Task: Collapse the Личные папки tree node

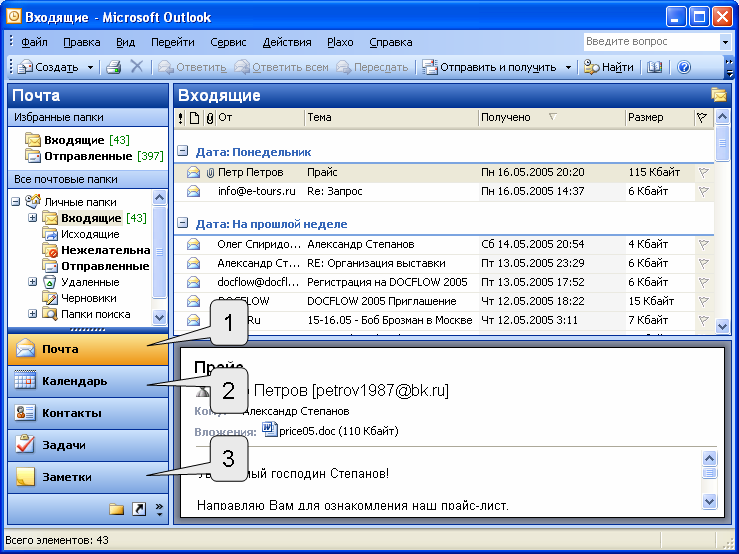Action: pyautogui.click(x=16, y=202)
